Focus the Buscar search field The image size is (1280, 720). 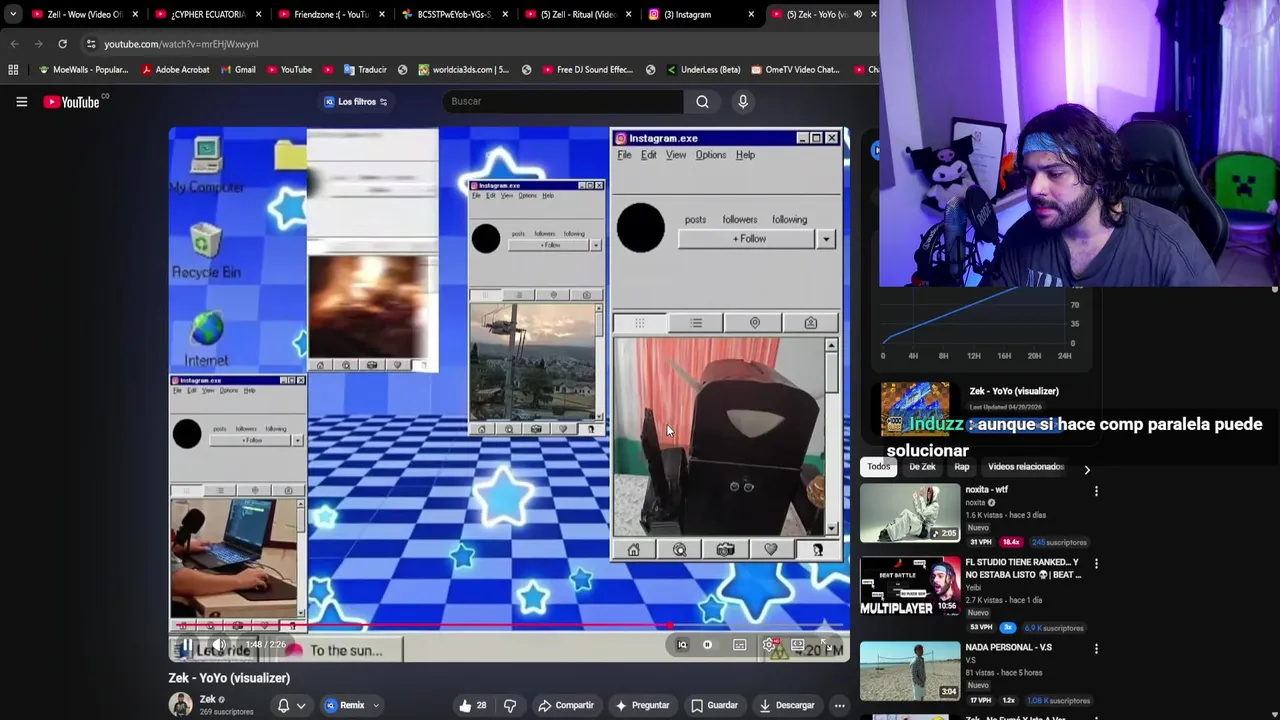coord(562,101)
